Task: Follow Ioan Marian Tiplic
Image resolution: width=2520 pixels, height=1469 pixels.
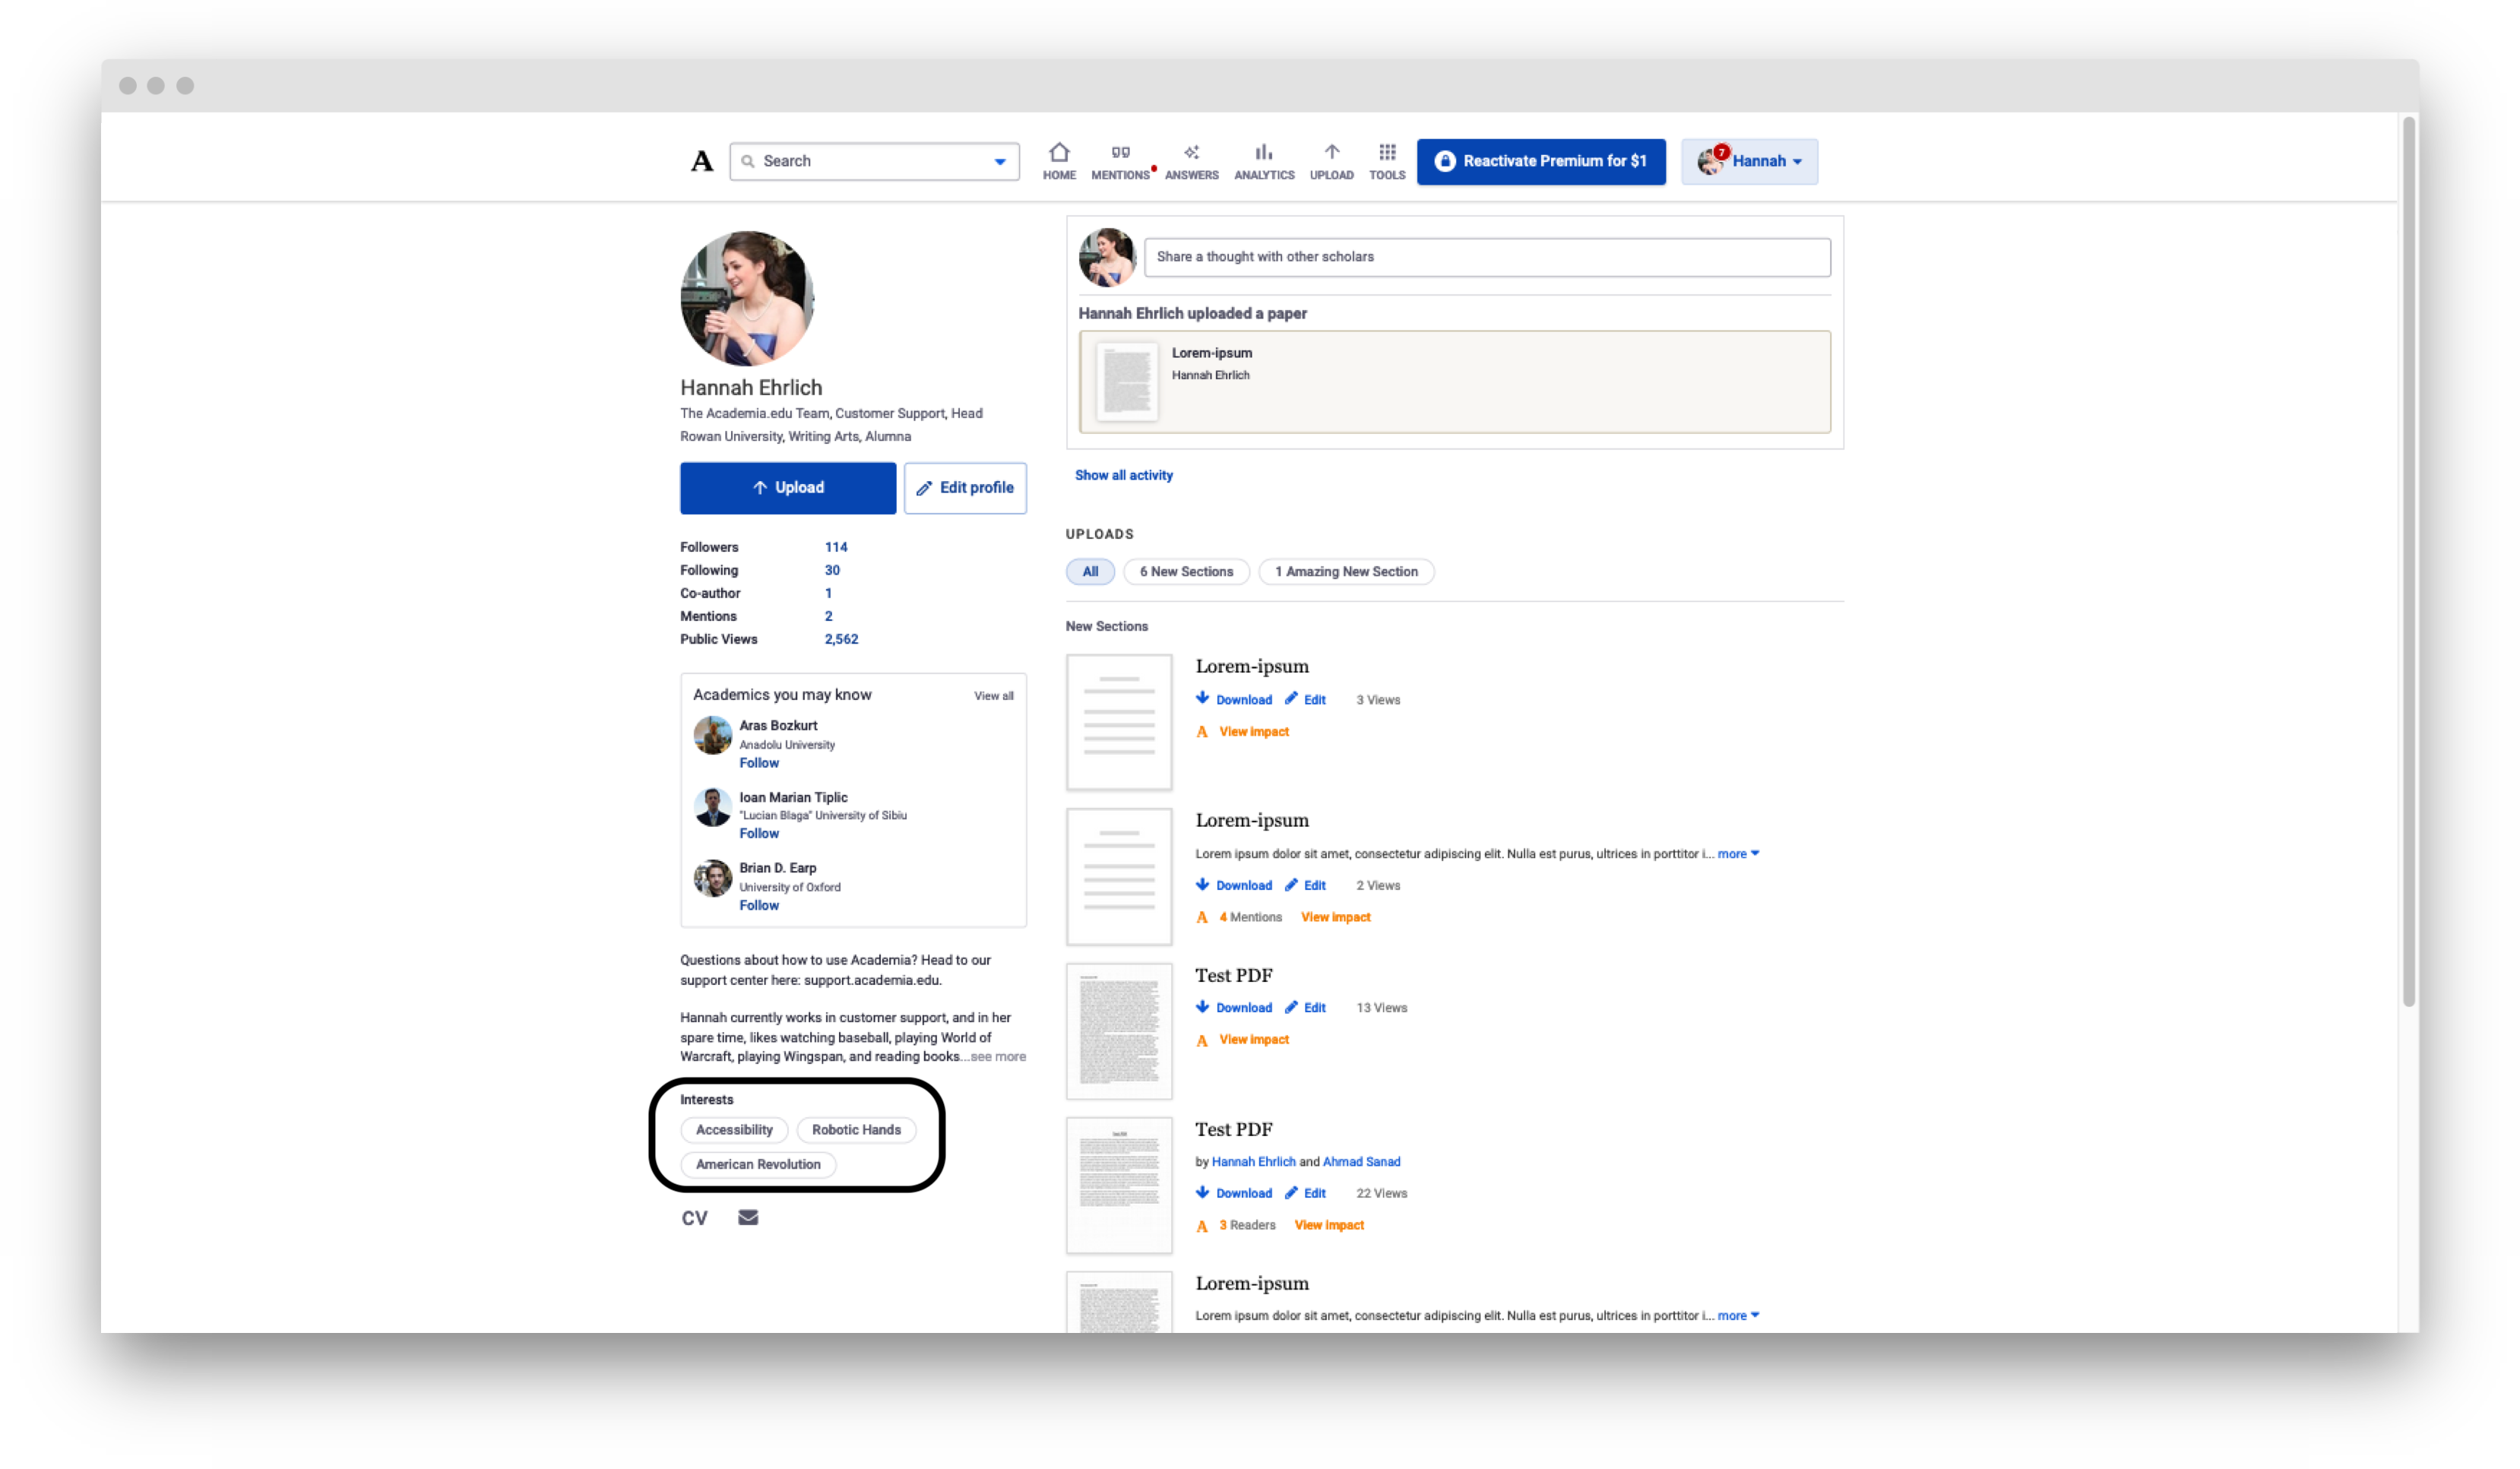Action: (759, 834)
